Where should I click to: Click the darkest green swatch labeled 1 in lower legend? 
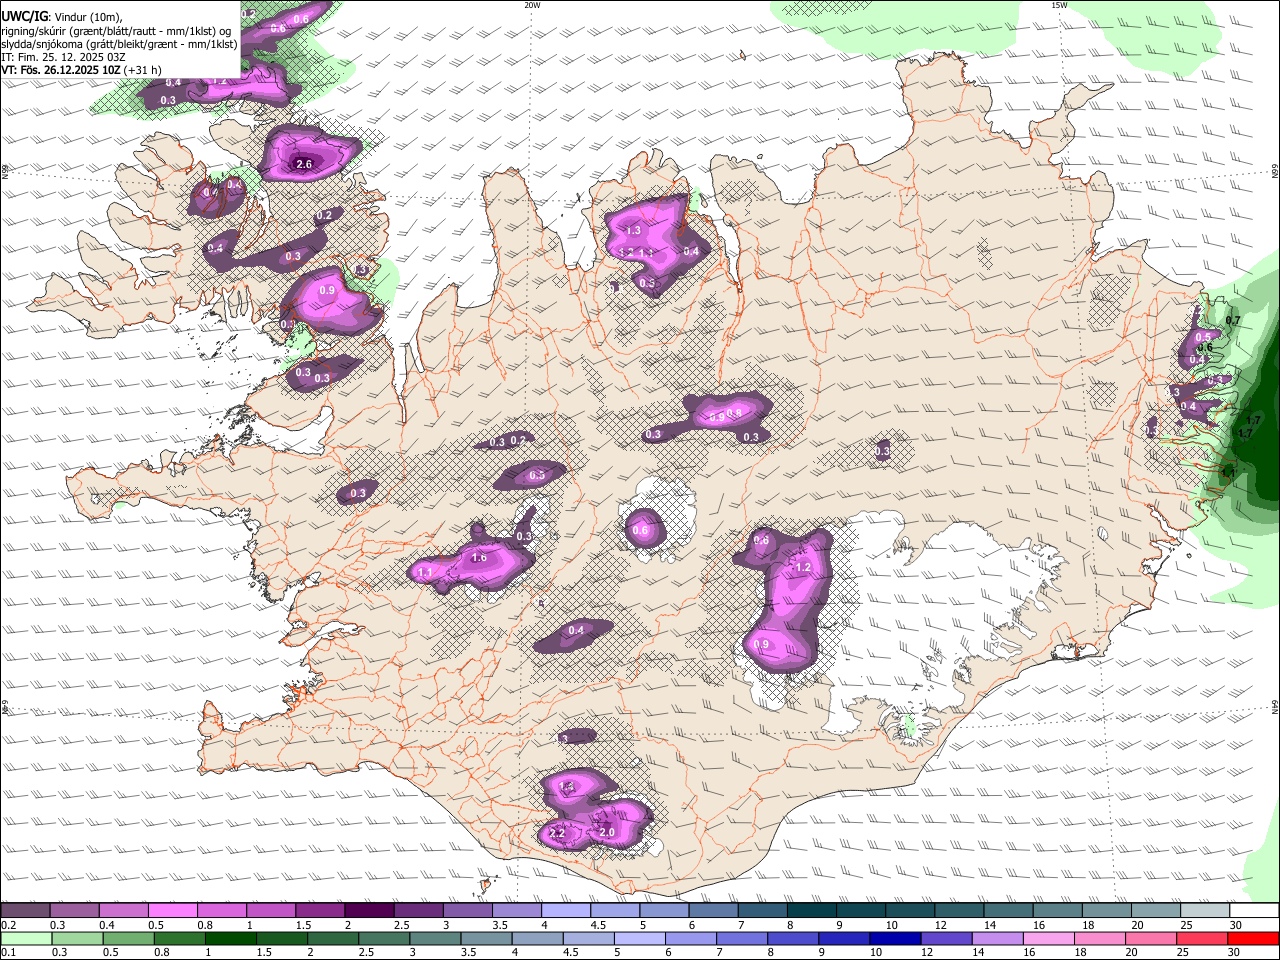pyautogui.click(x=230, y=939)
